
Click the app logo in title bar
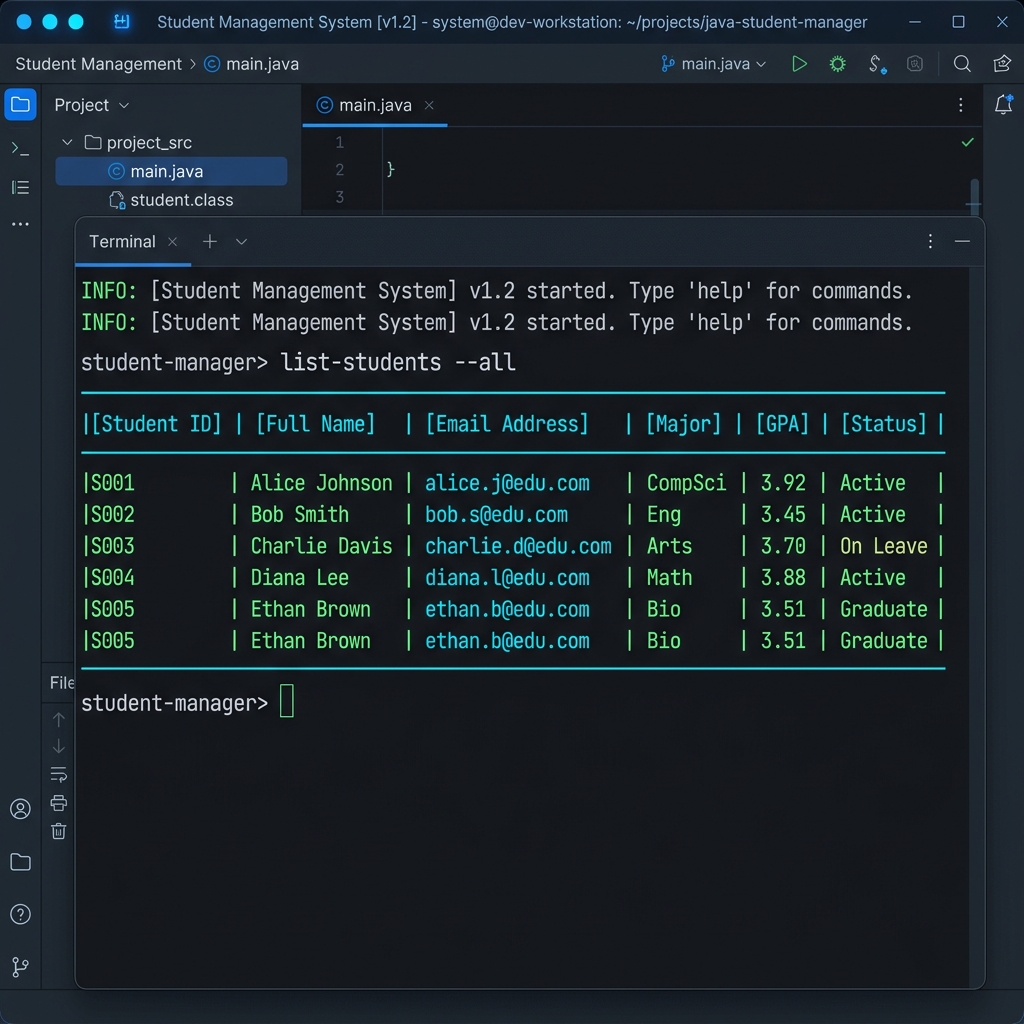121,22
